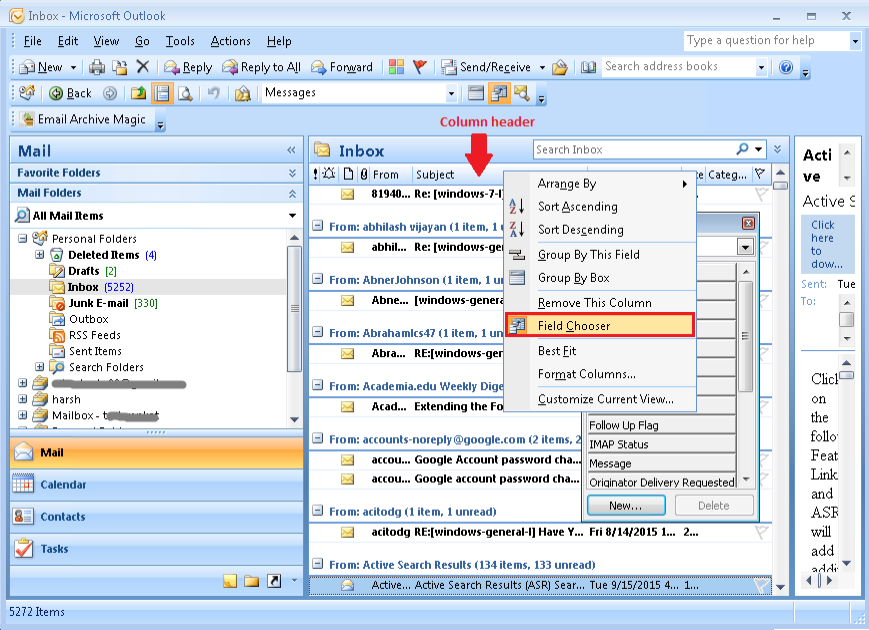Choose Remove This Column
Screen dimensions: 869x630
(601, 303)
